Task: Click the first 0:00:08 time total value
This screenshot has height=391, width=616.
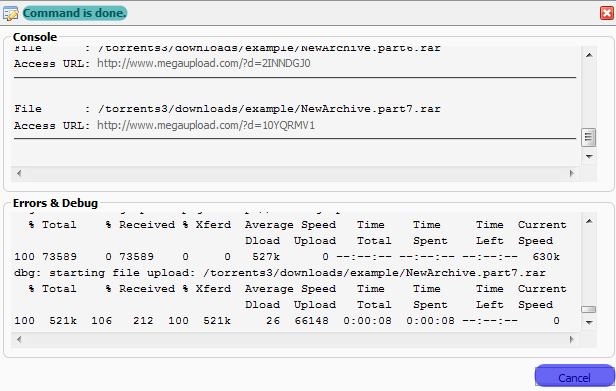Action: click(x=367, y=321)
